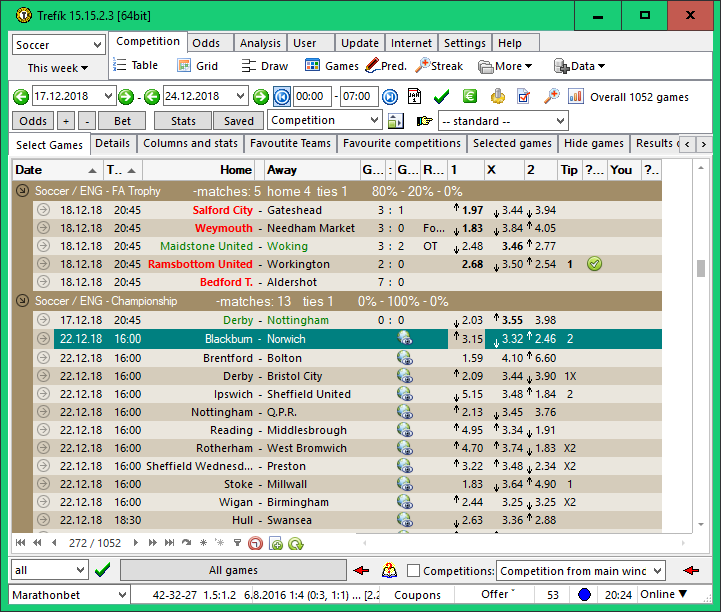Click the green tick next to the 'all' dropdown

click(x=102, y=571)
